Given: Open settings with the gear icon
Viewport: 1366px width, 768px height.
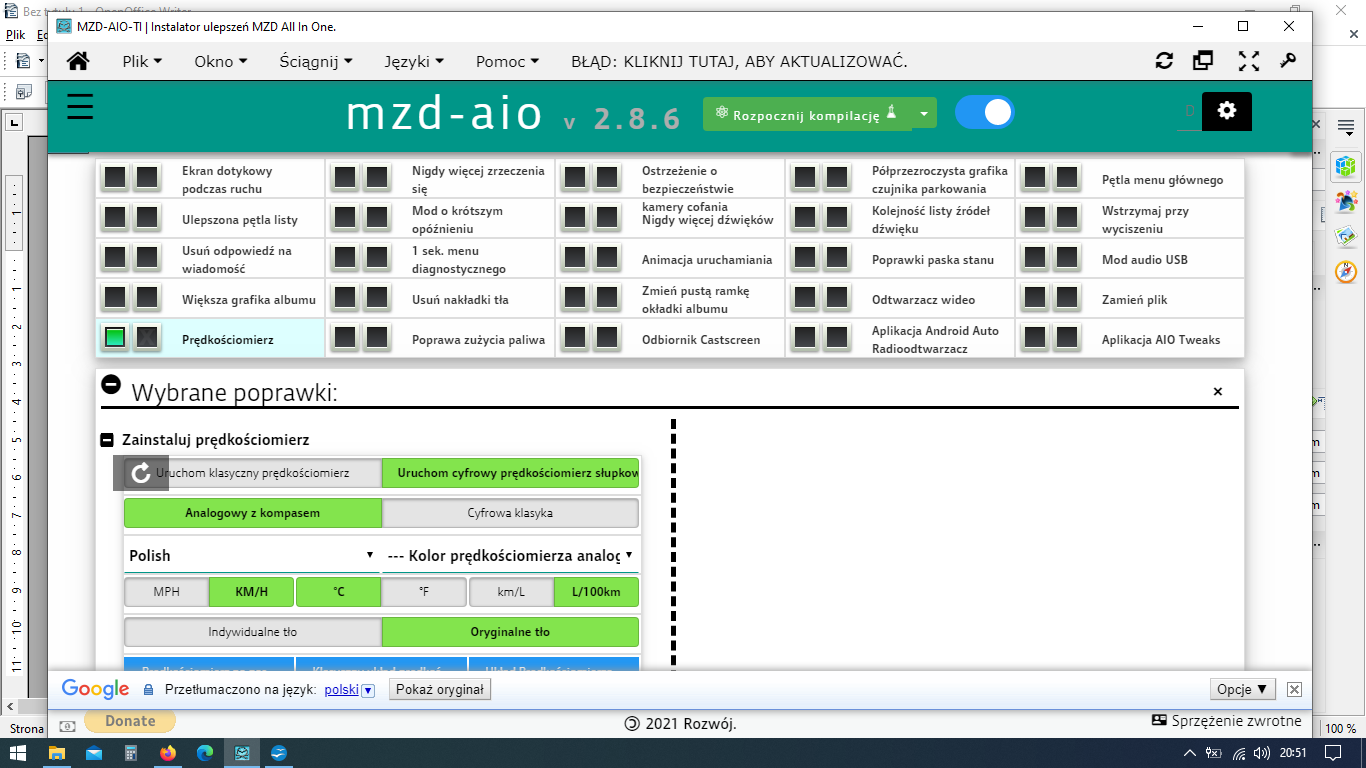Looking at the screenshot, I should coord(1227,111).
